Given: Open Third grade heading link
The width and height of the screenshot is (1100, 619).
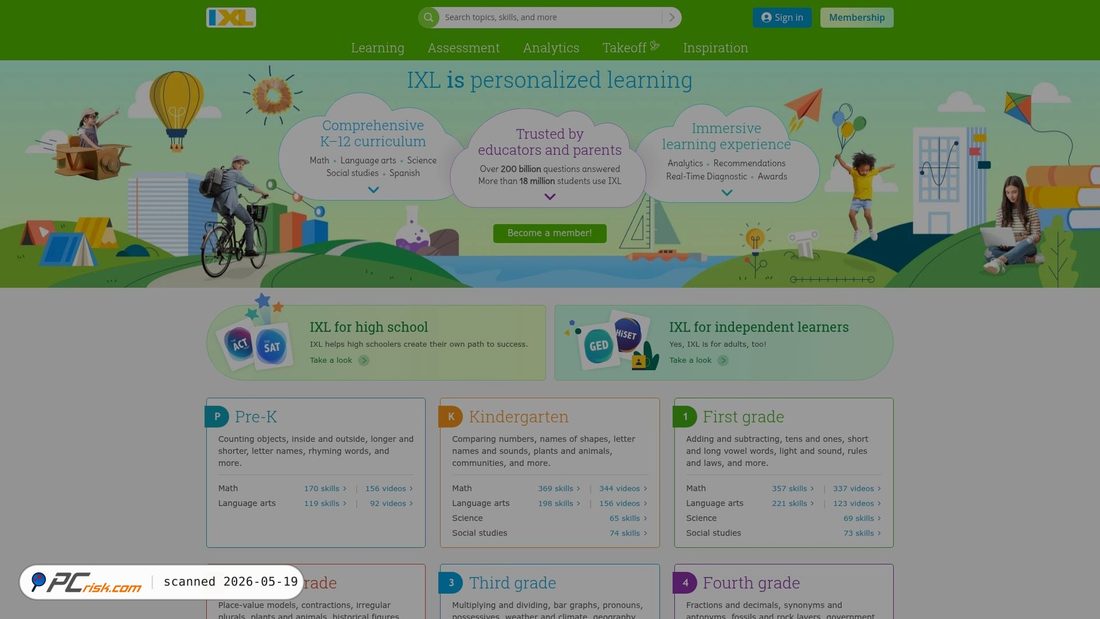Looking at the screenshot, I should pos(512,583).
